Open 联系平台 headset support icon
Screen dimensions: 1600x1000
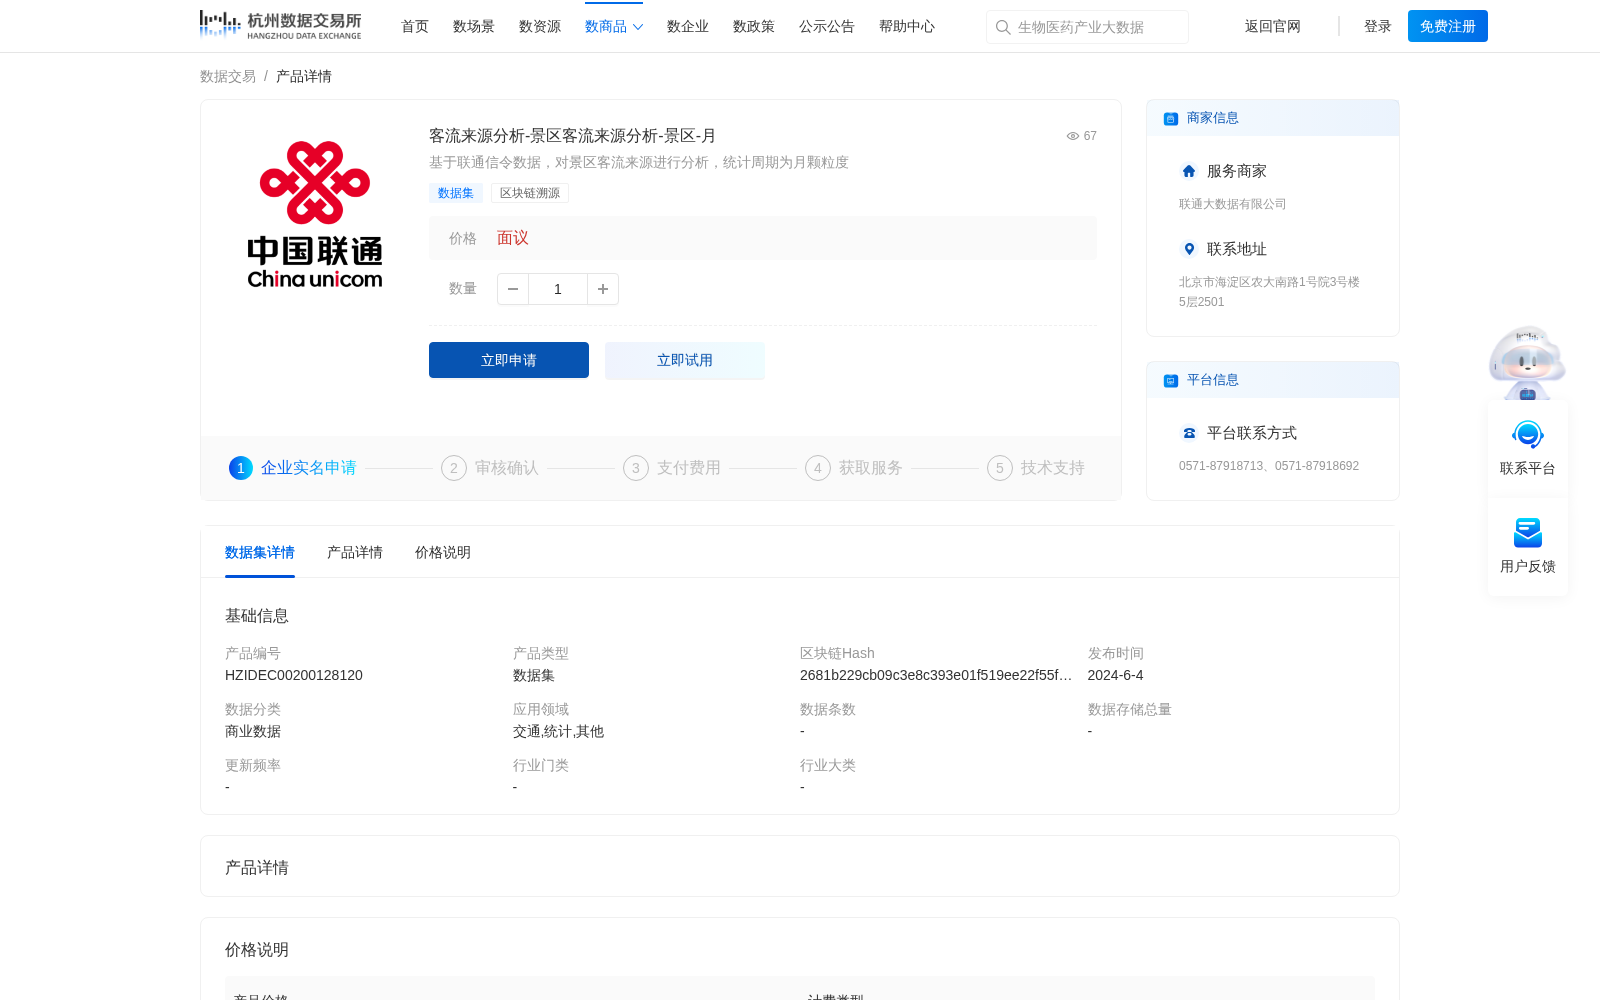point(1528,435)
